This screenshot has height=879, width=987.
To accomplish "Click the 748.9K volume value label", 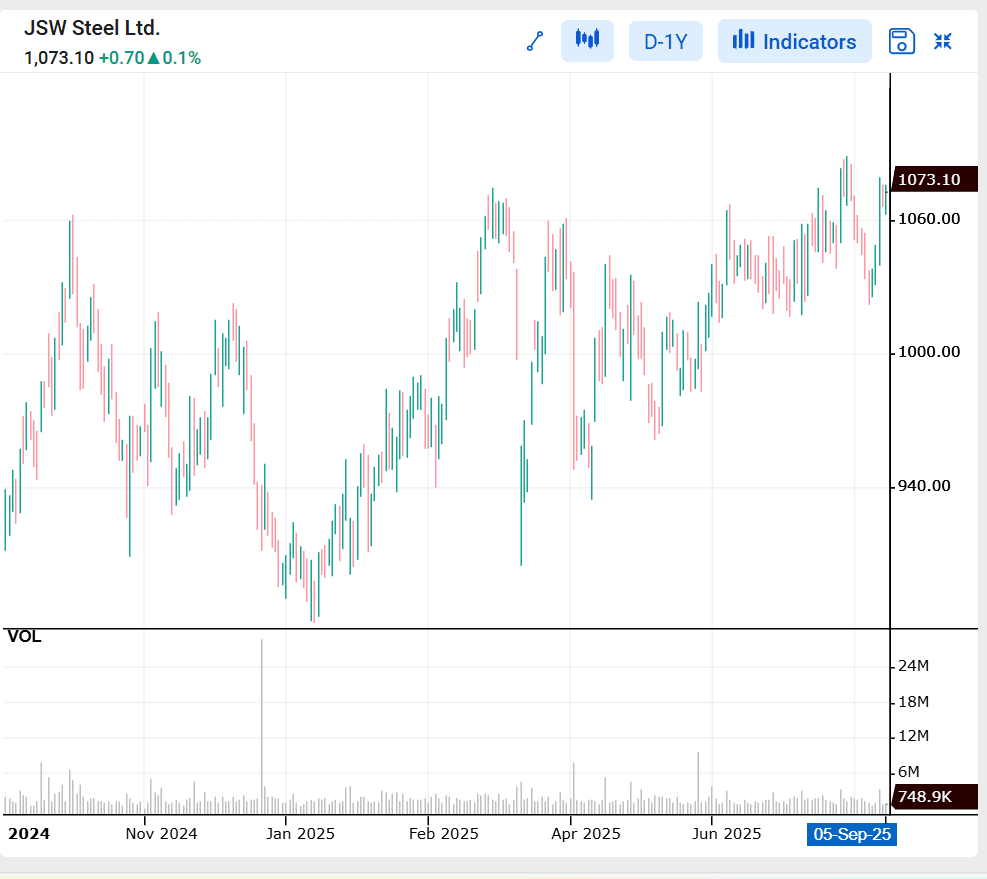I will [x=935, y=797].
